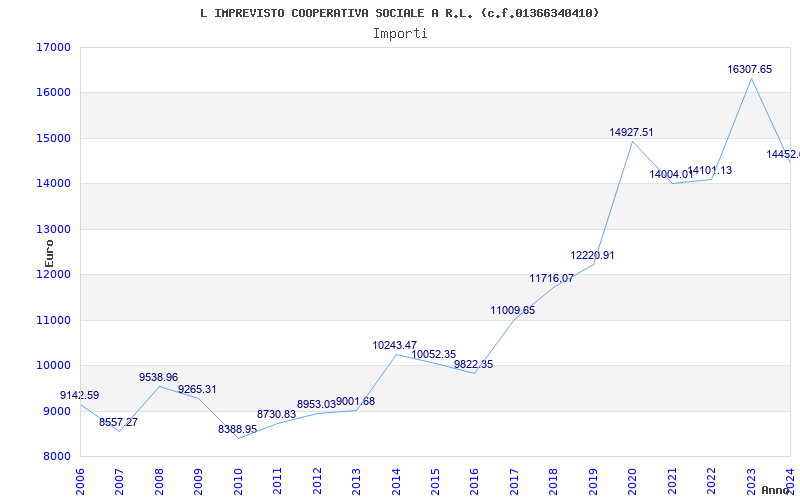This screenshot has width=800, height=500.
Task: Click the peak value label 16307.65
Action: tap(749, 69)
